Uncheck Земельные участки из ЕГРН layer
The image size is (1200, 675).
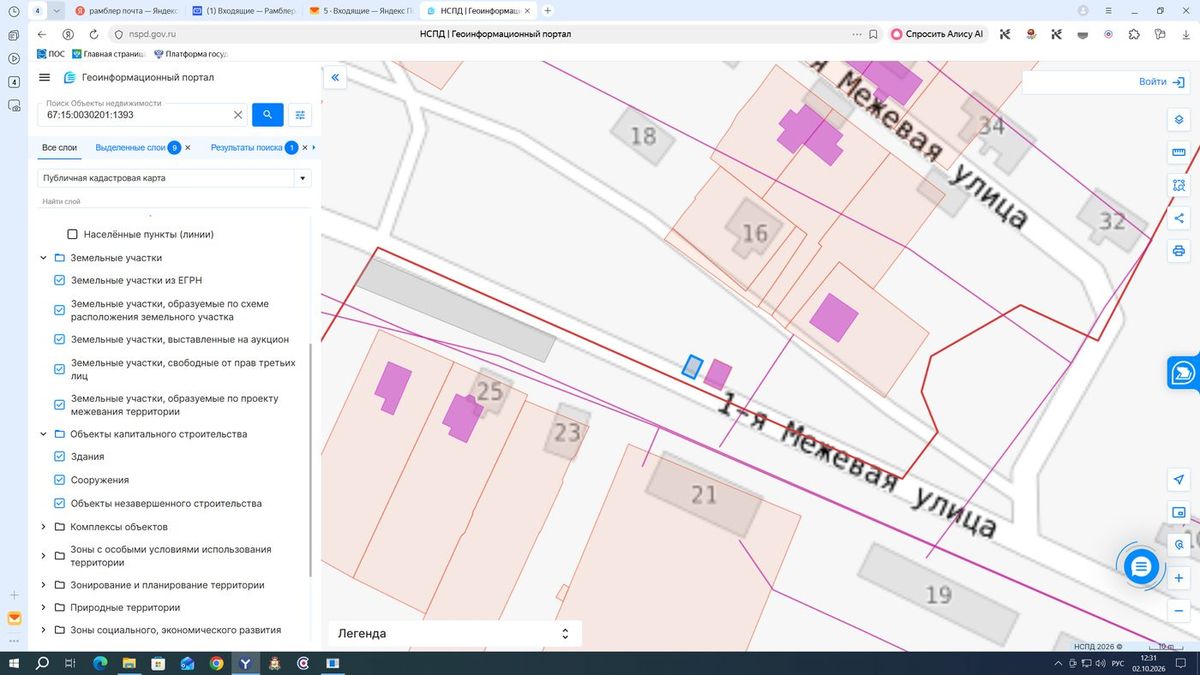tap(59, 281)
